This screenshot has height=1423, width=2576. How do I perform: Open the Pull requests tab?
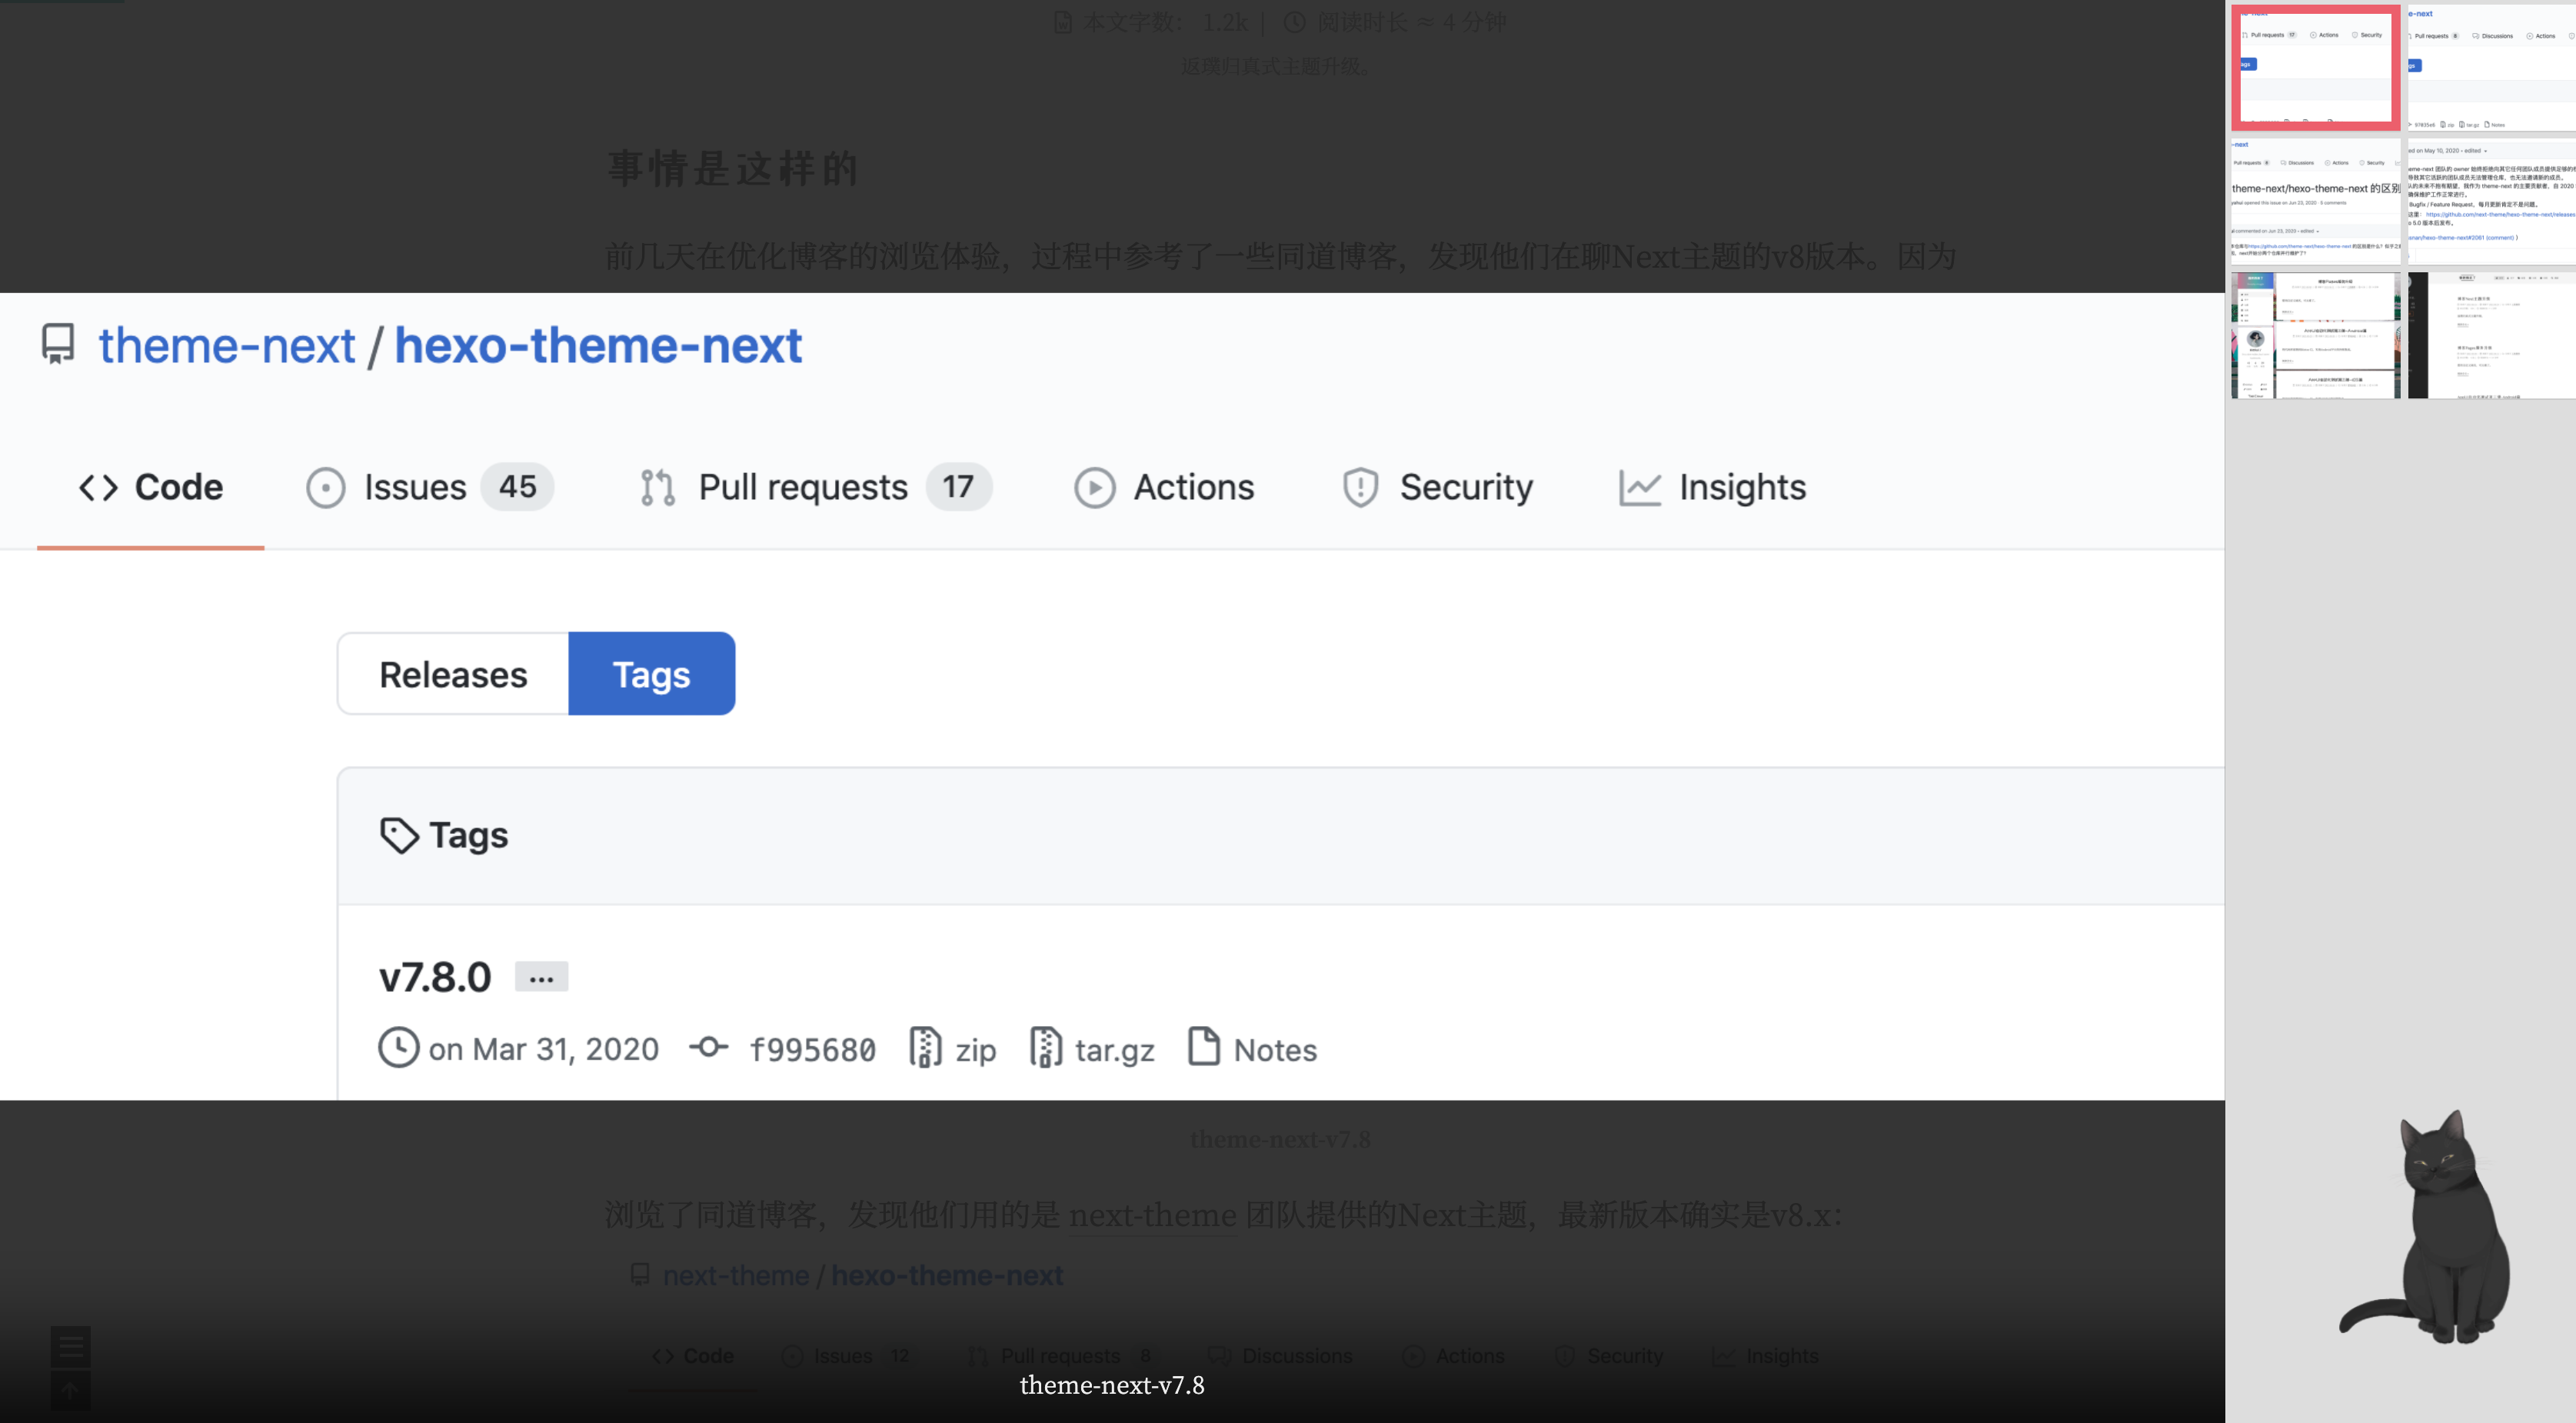(803, 488)
